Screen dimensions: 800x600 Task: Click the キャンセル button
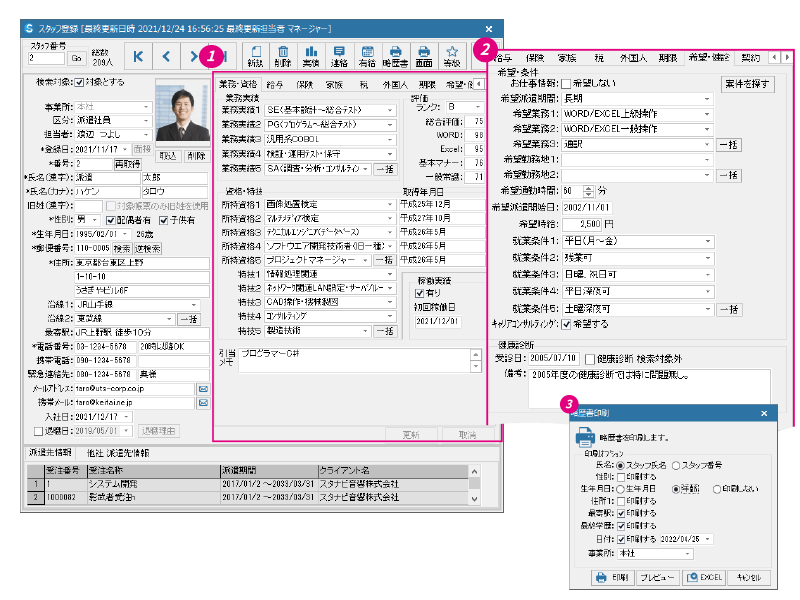pyautogui.click(x=748, y=577)
